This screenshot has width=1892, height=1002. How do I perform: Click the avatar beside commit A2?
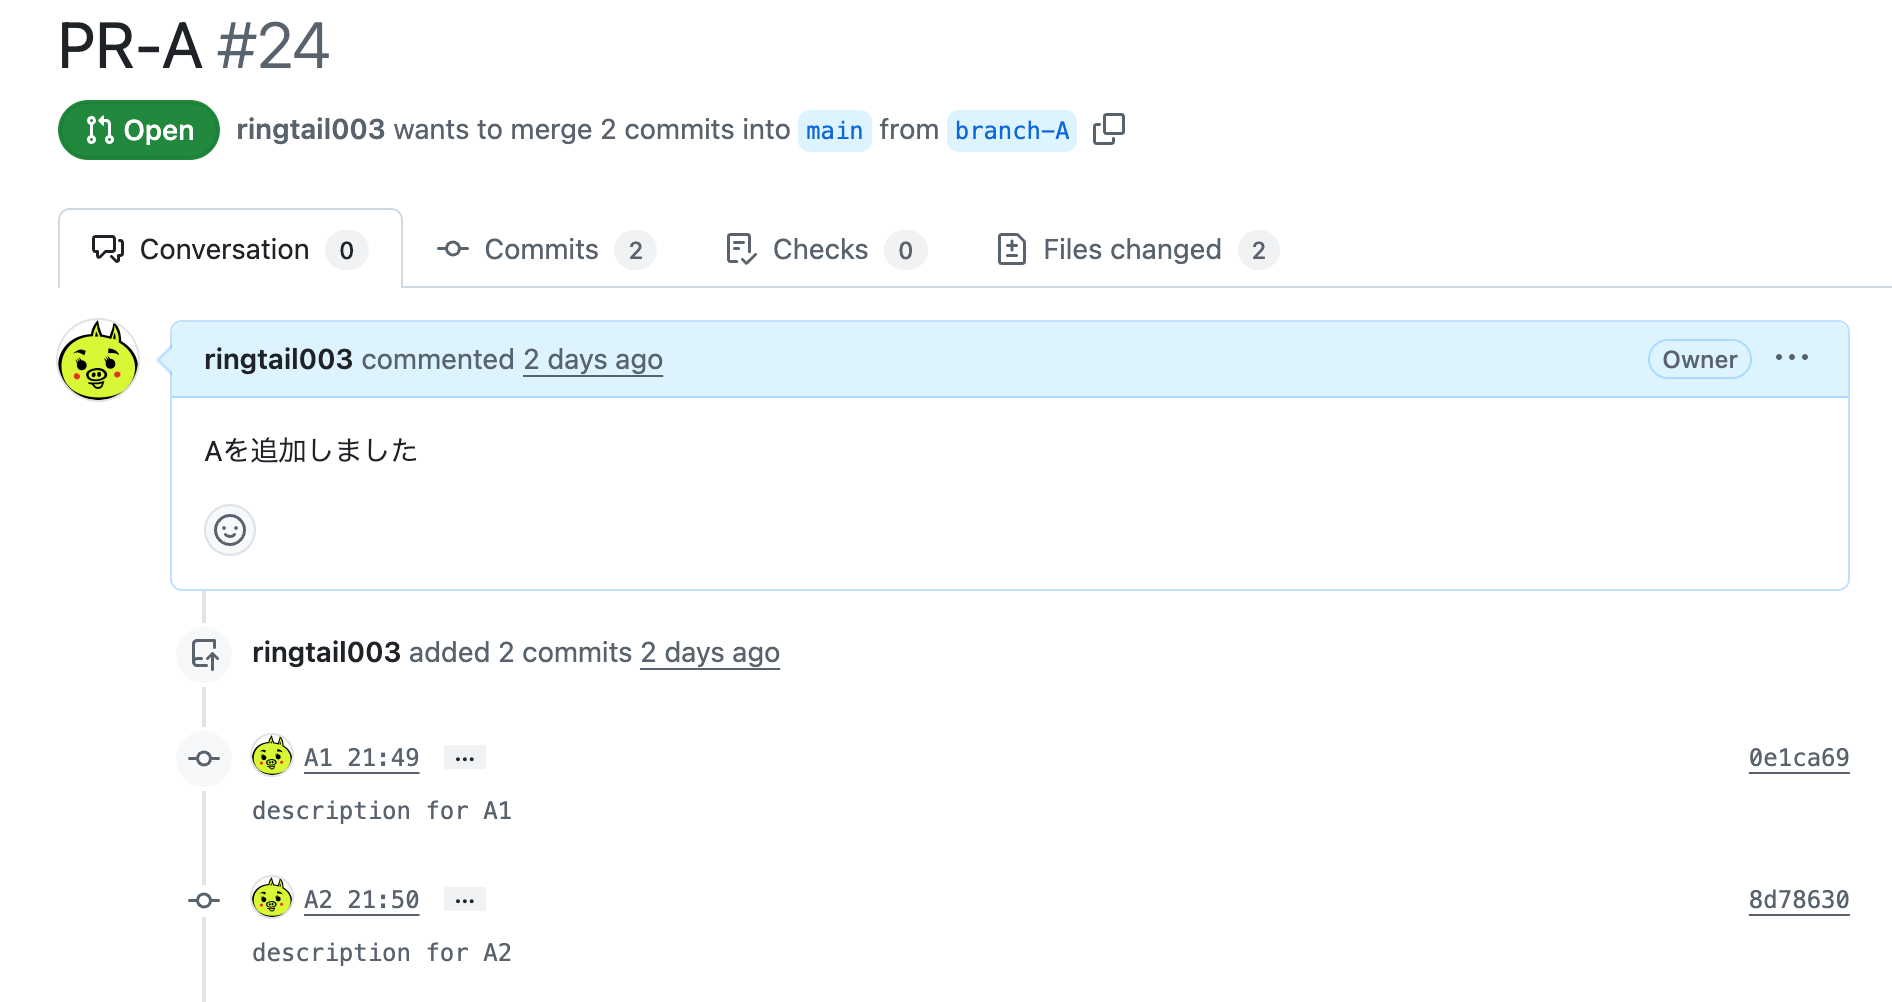click(x=271, y=899)
